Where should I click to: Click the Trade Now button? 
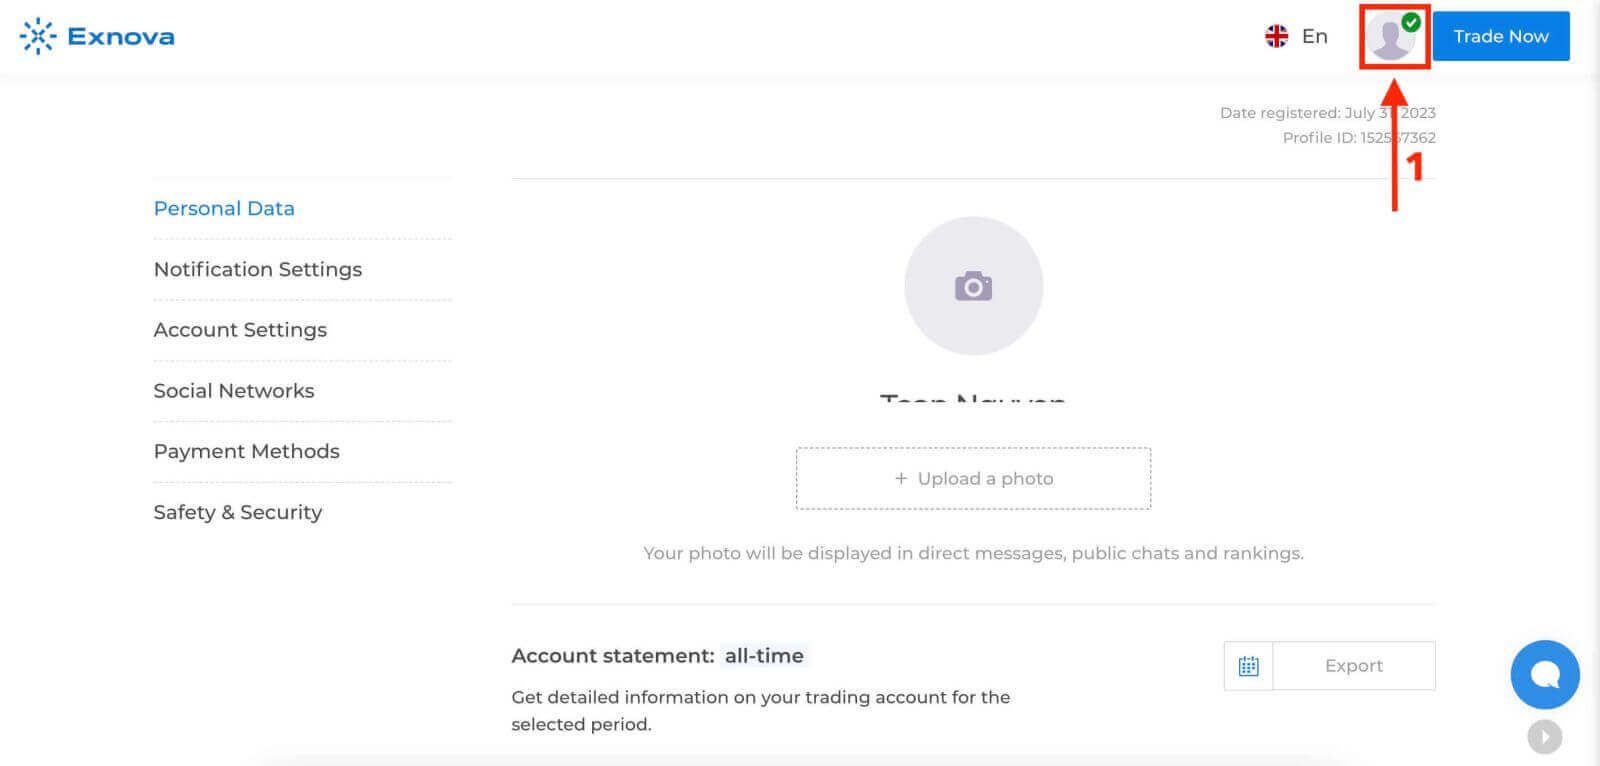point(1501,36)
